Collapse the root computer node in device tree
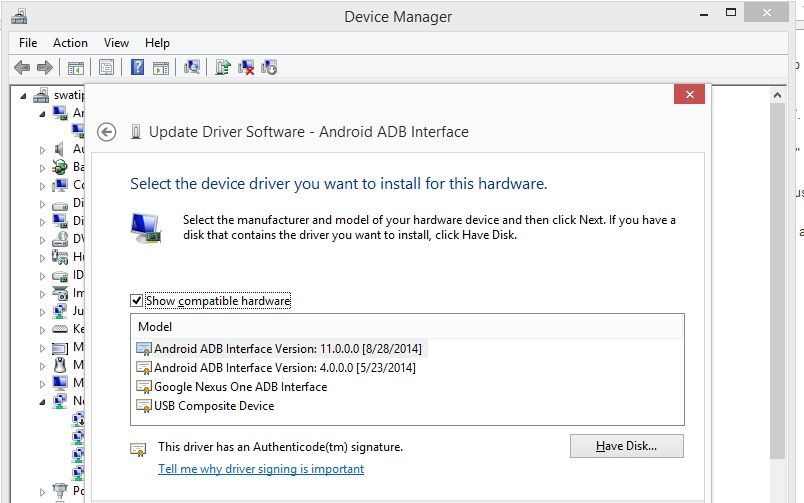The height and width of the screenshot is (503, 804). point(25,96)
